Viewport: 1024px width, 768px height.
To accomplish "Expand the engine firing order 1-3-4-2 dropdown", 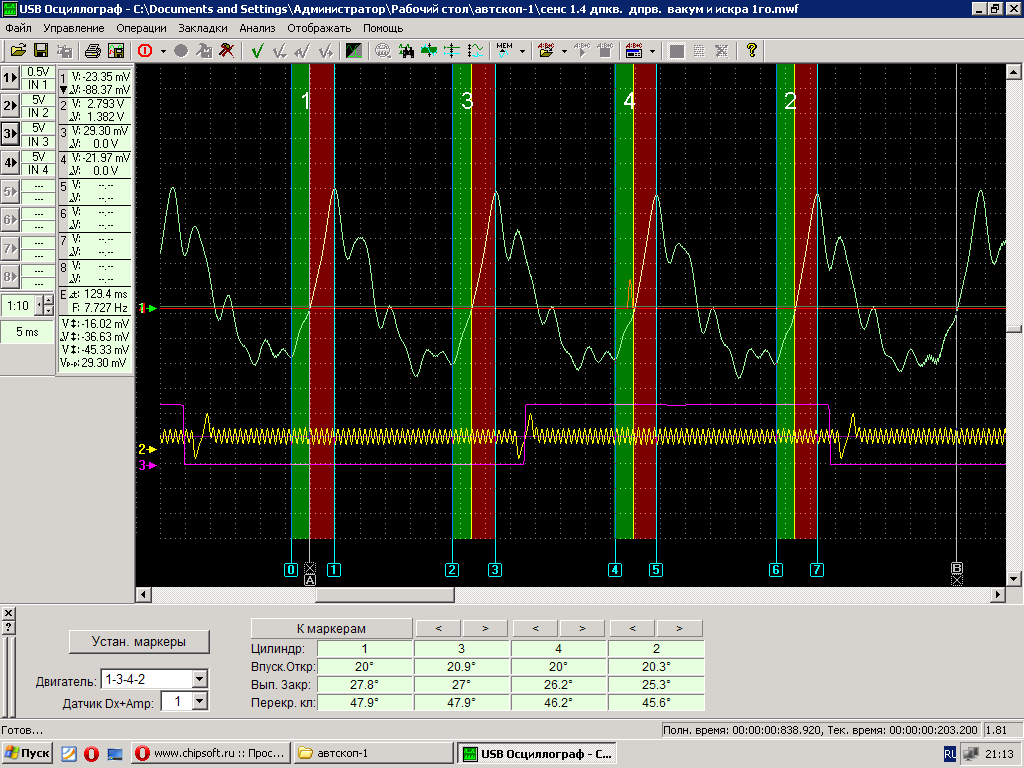I will coord(199,680).
